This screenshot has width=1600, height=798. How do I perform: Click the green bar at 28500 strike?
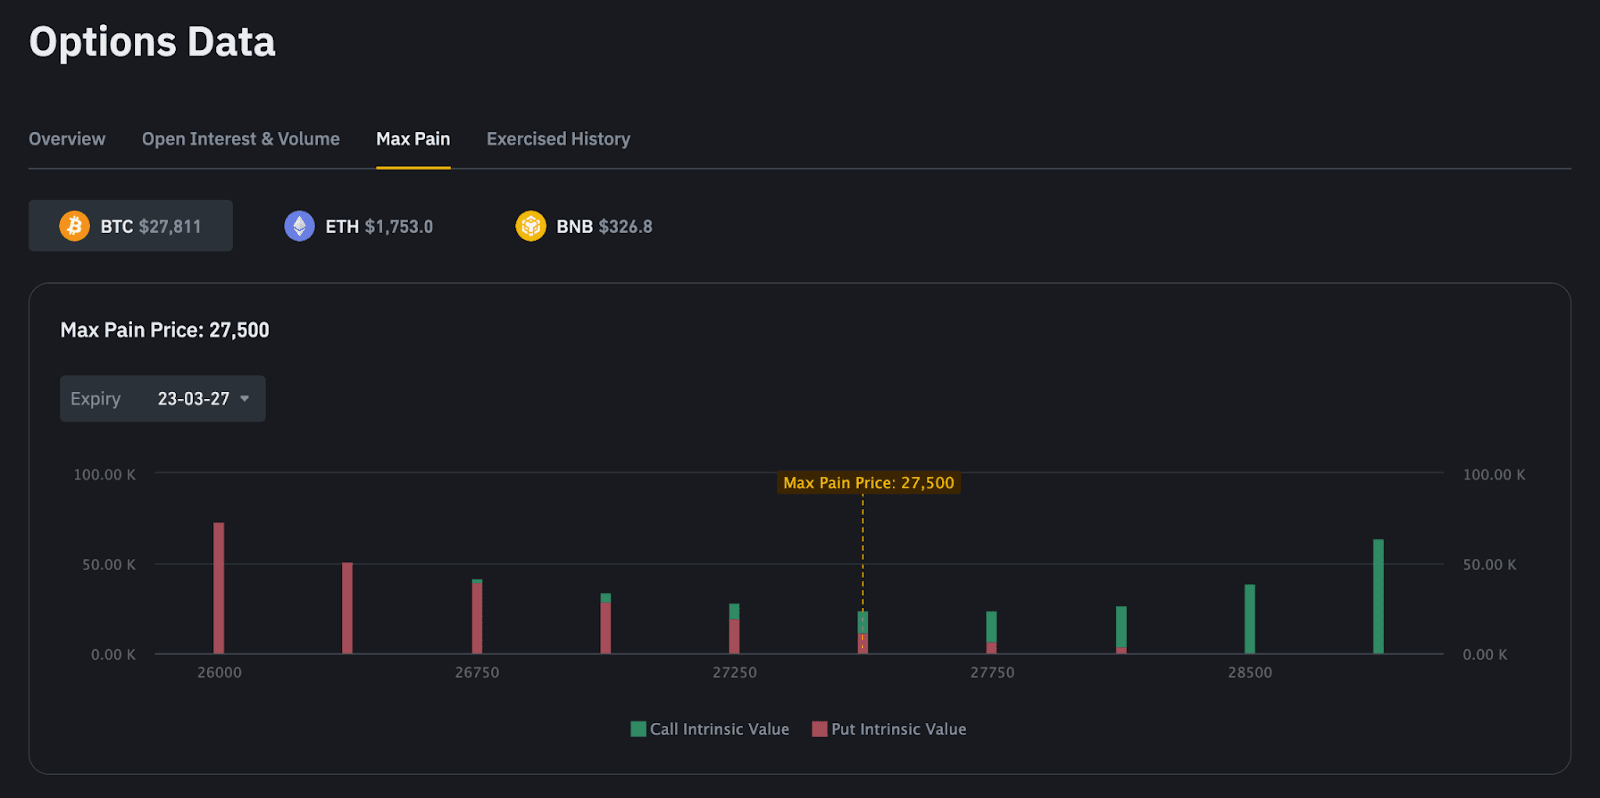1250,619
